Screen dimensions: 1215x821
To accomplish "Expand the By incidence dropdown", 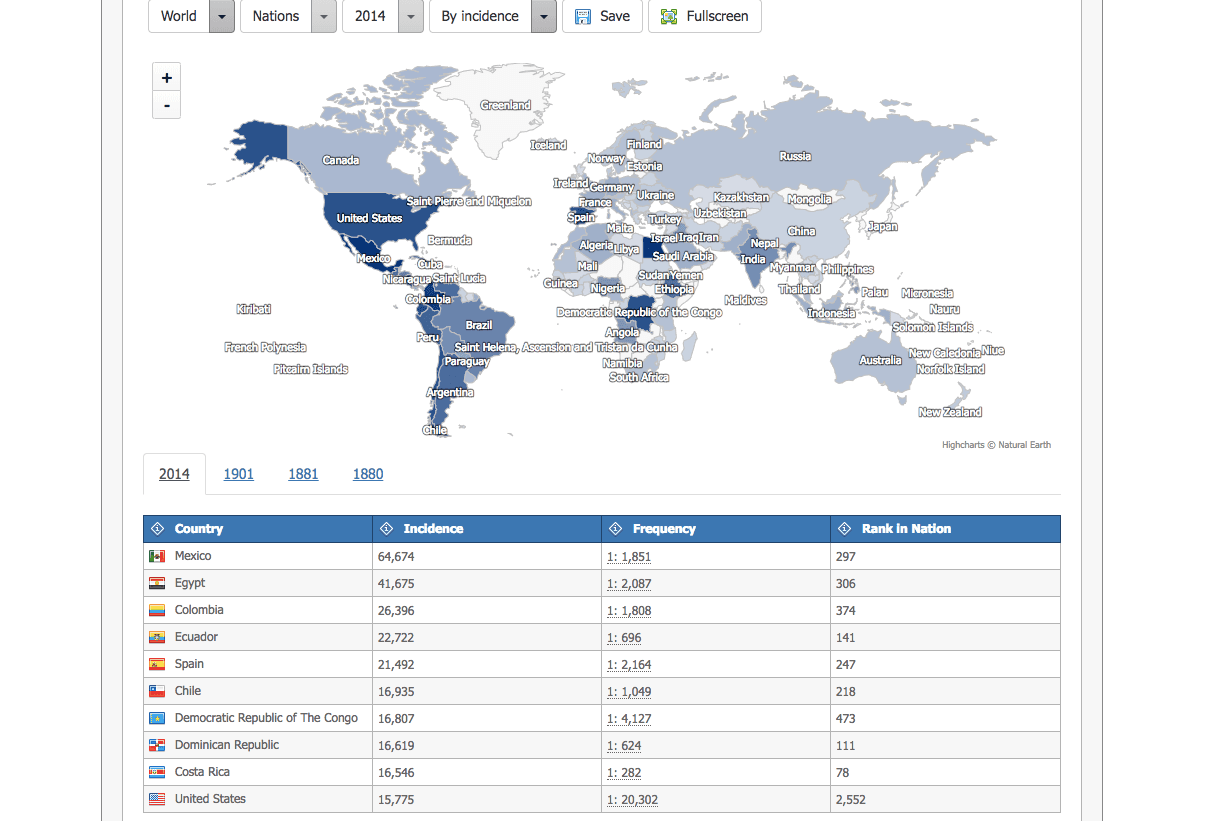I will 543,16.
